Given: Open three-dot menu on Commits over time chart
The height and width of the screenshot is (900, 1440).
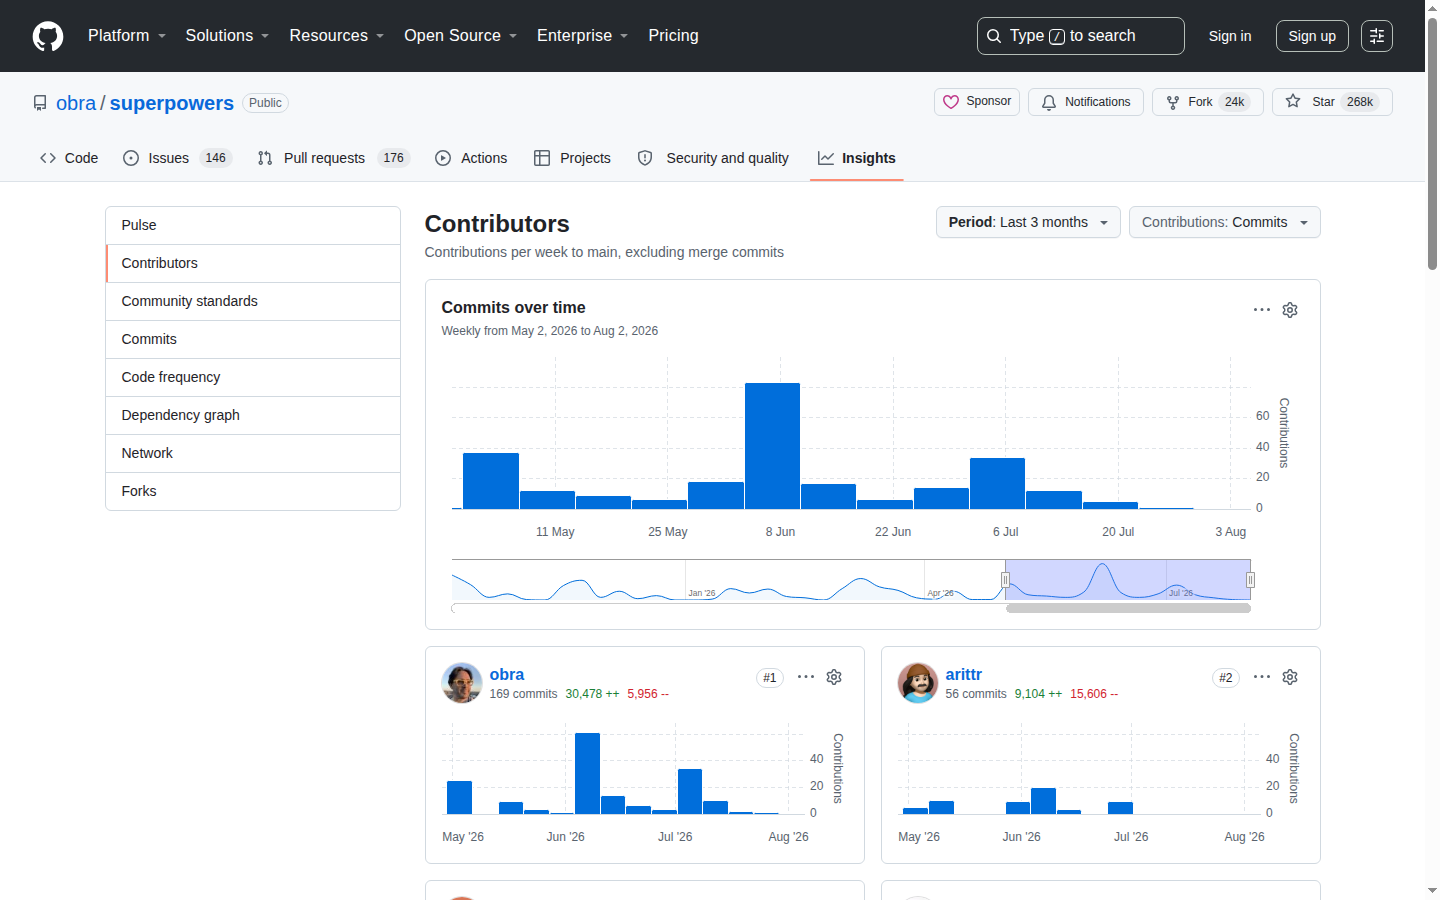Looking at the screenshot, I should tap(1262, 310).
